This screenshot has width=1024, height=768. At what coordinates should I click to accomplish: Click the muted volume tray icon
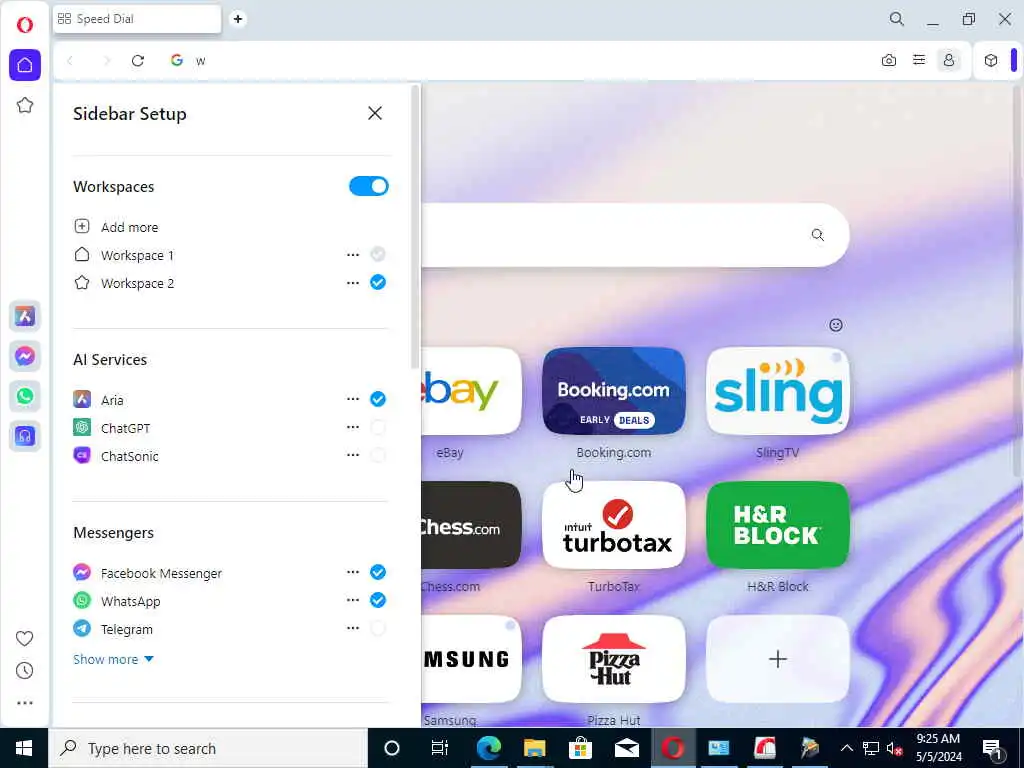click(x=894, y=748)
